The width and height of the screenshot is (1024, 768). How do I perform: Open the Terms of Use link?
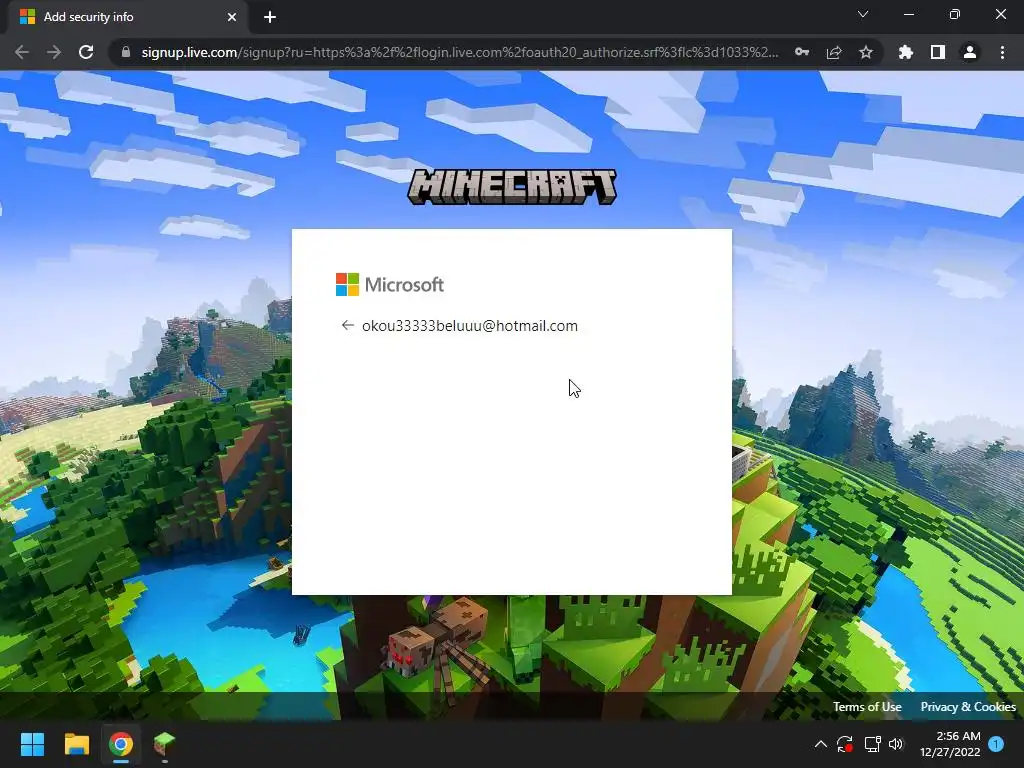867,707
